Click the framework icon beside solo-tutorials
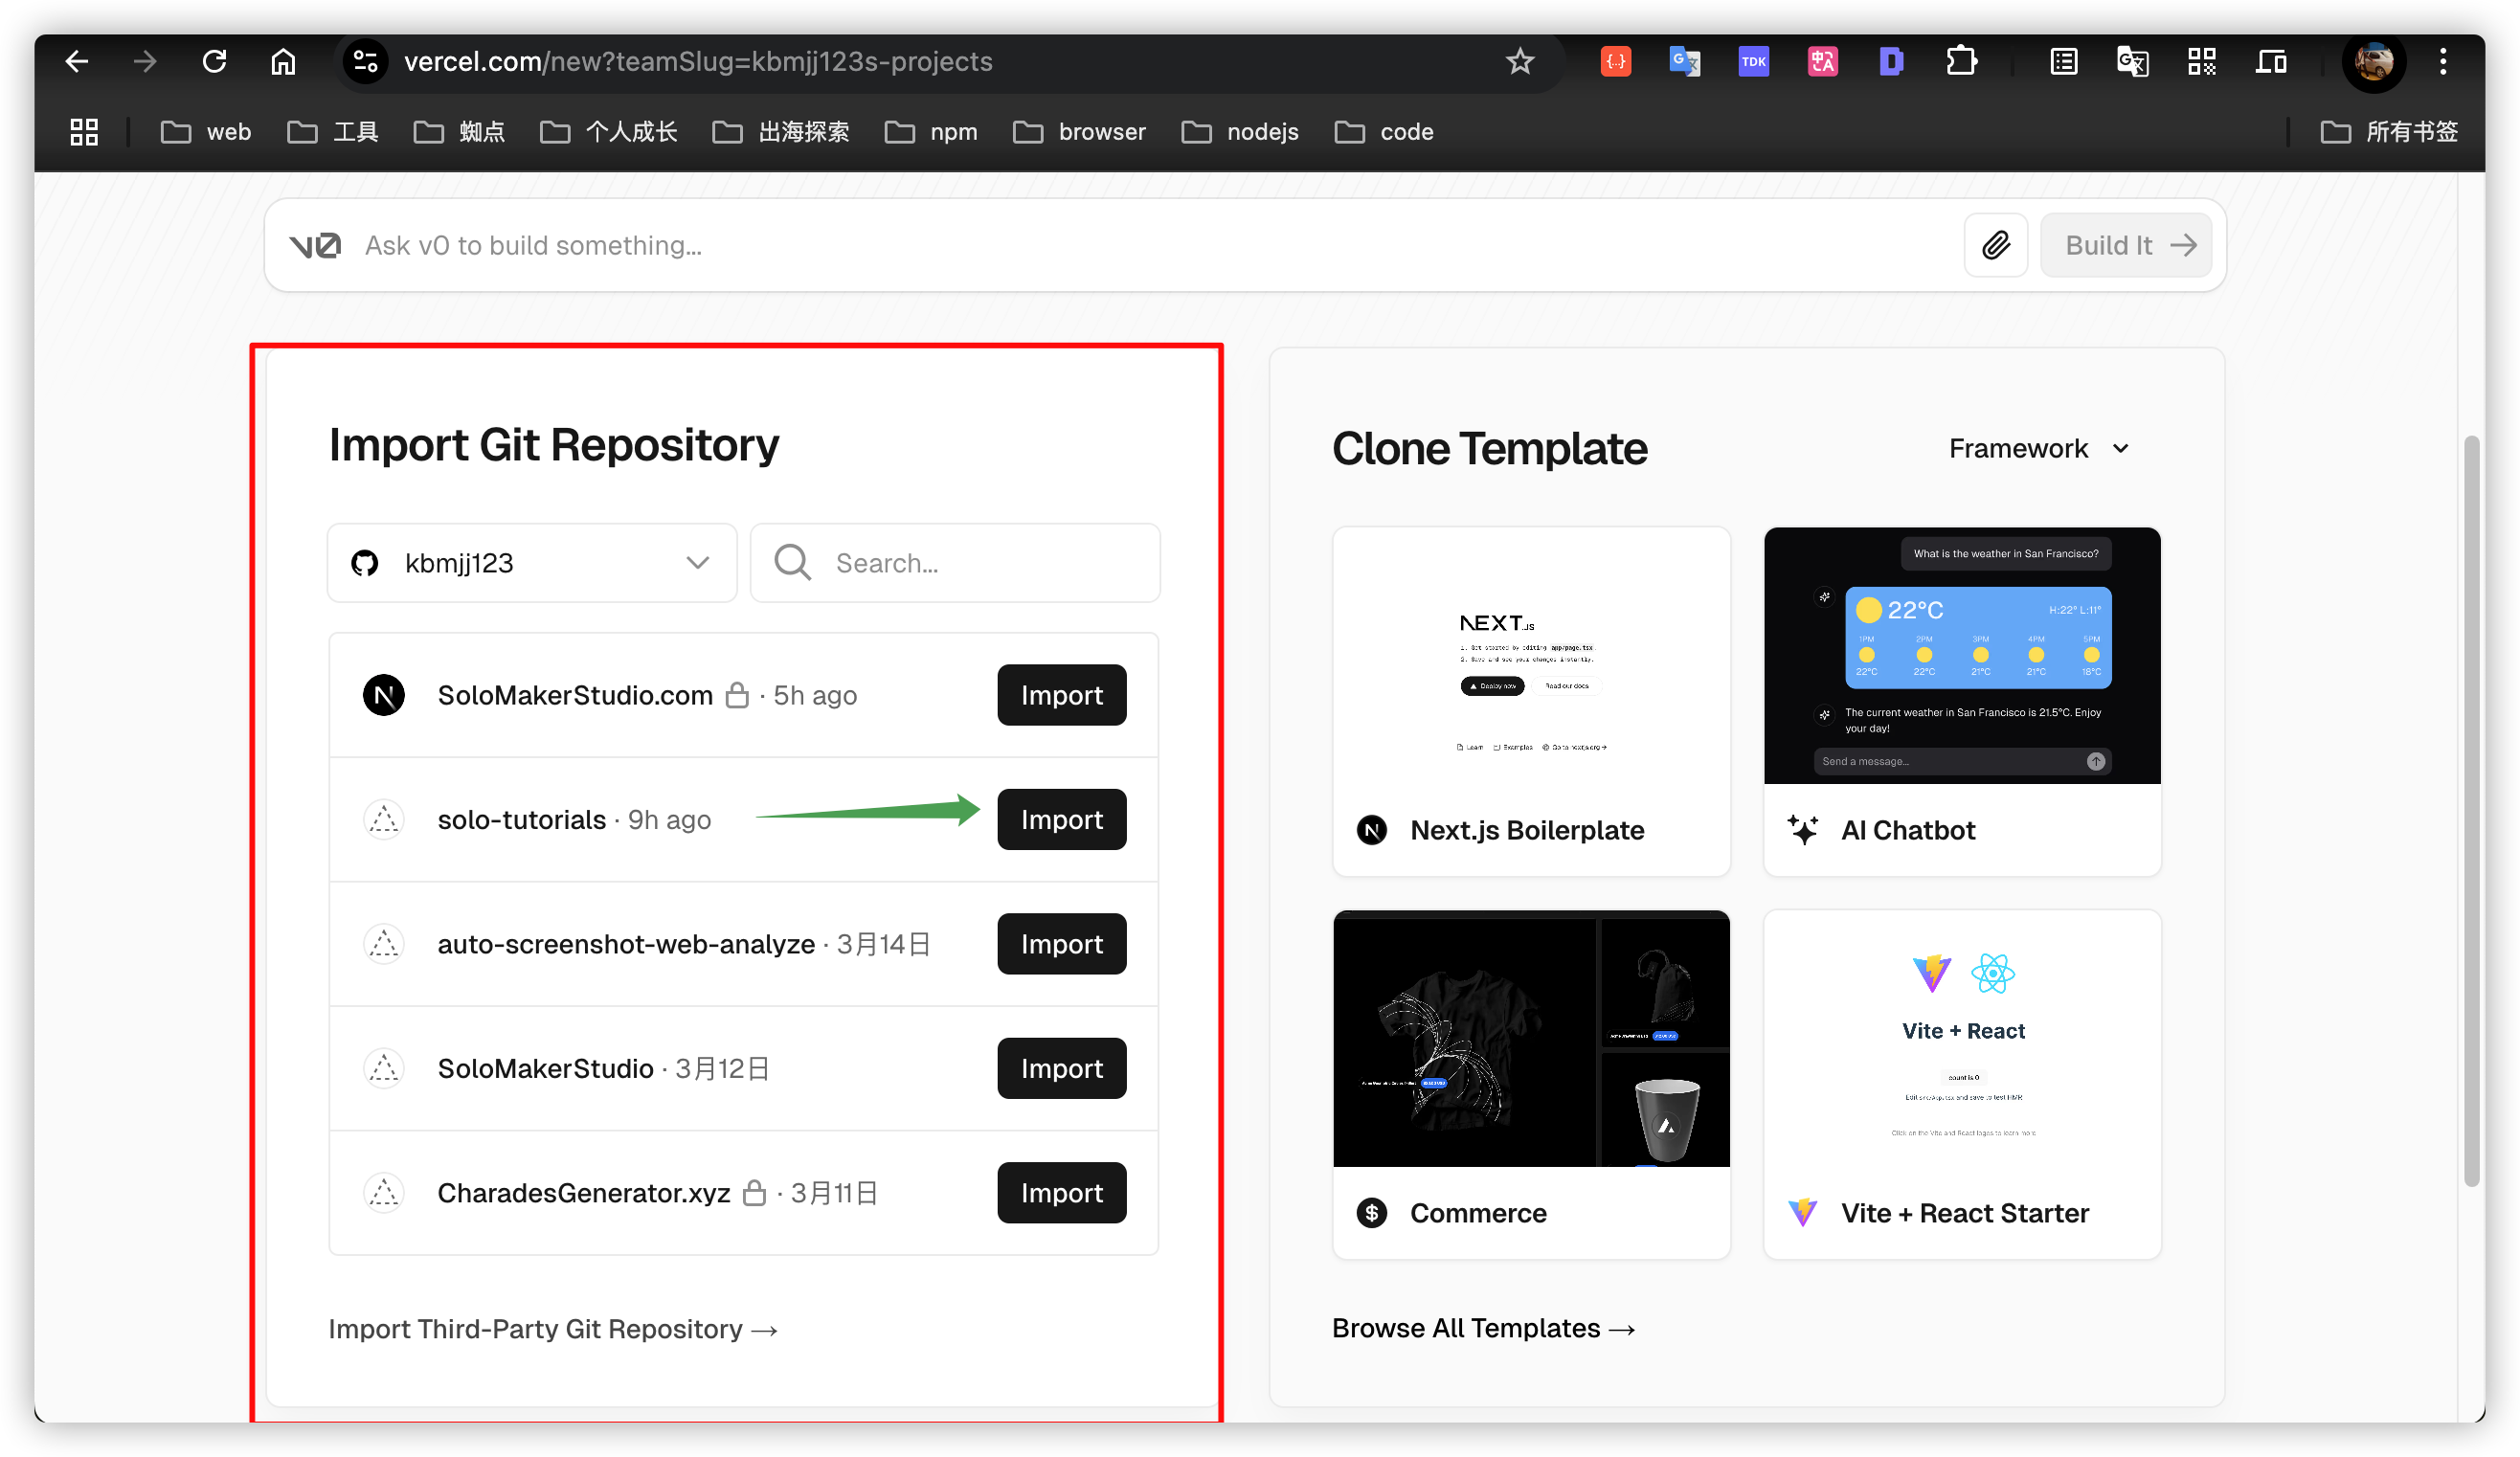Viewport: 2520px width, 1457px height. 384,820
